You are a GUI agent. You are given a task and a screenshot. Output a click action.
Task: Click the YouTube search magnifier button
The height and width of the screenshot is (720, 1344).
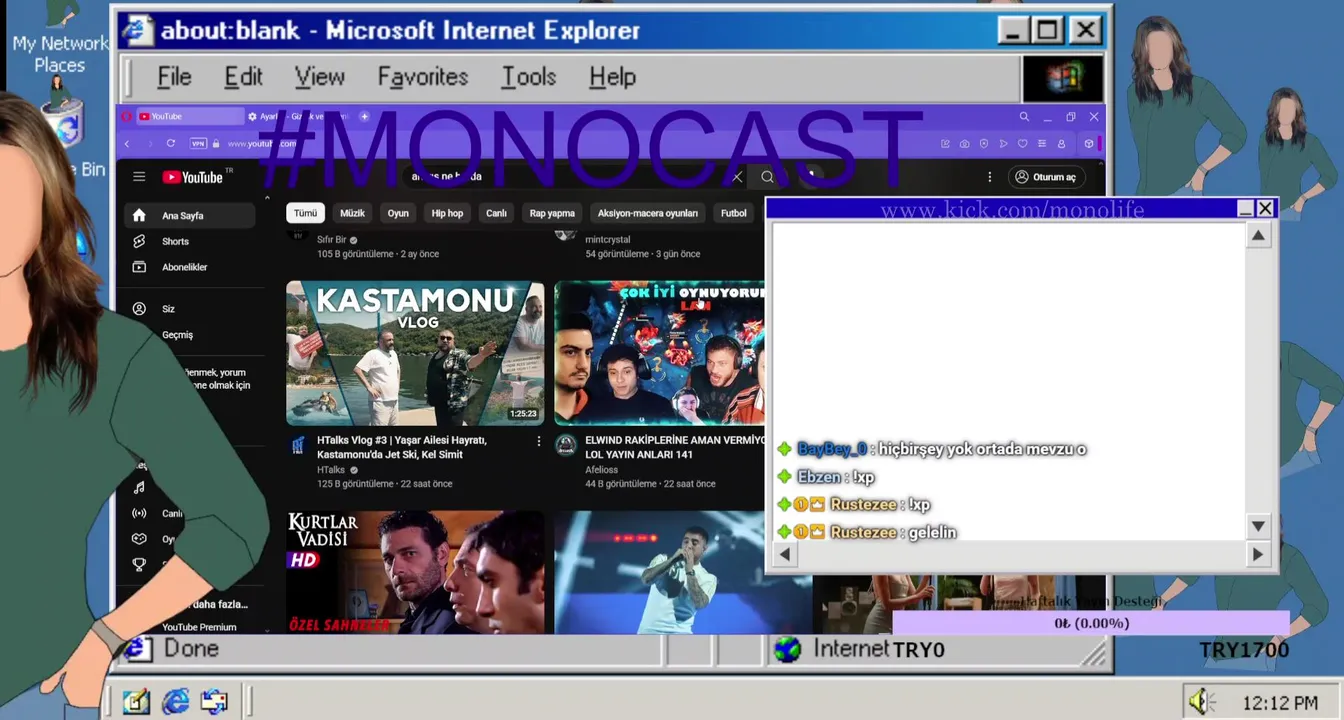767,177
